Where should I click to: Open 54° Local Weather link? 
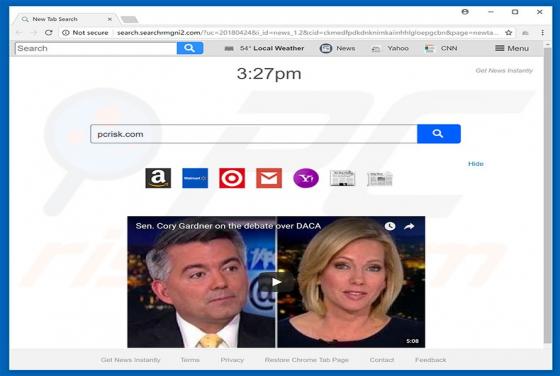[264, 48]
